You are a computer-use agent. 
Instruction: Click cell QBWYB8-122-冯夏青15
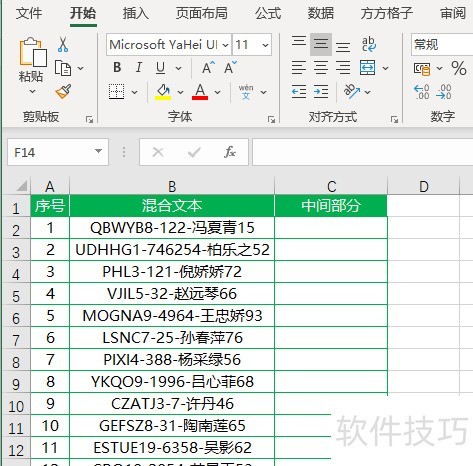click(x=172, y=228)
